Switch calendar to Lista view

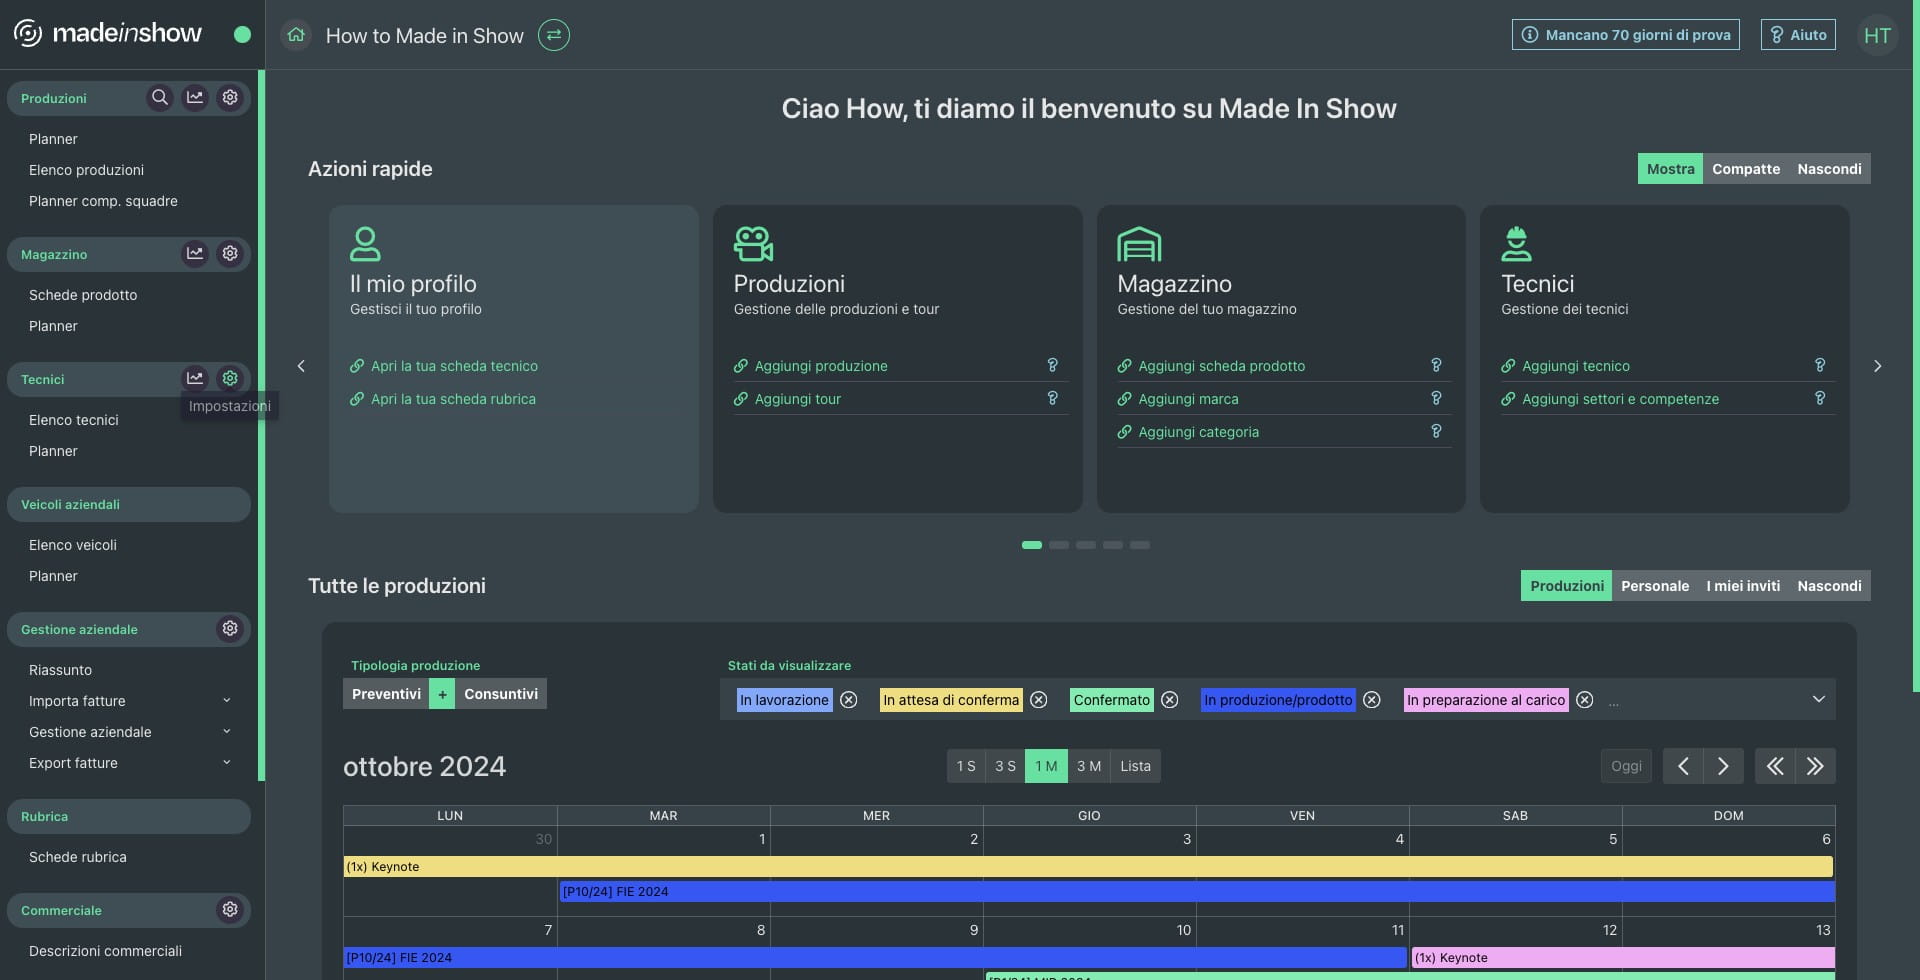click(1135, 766)
